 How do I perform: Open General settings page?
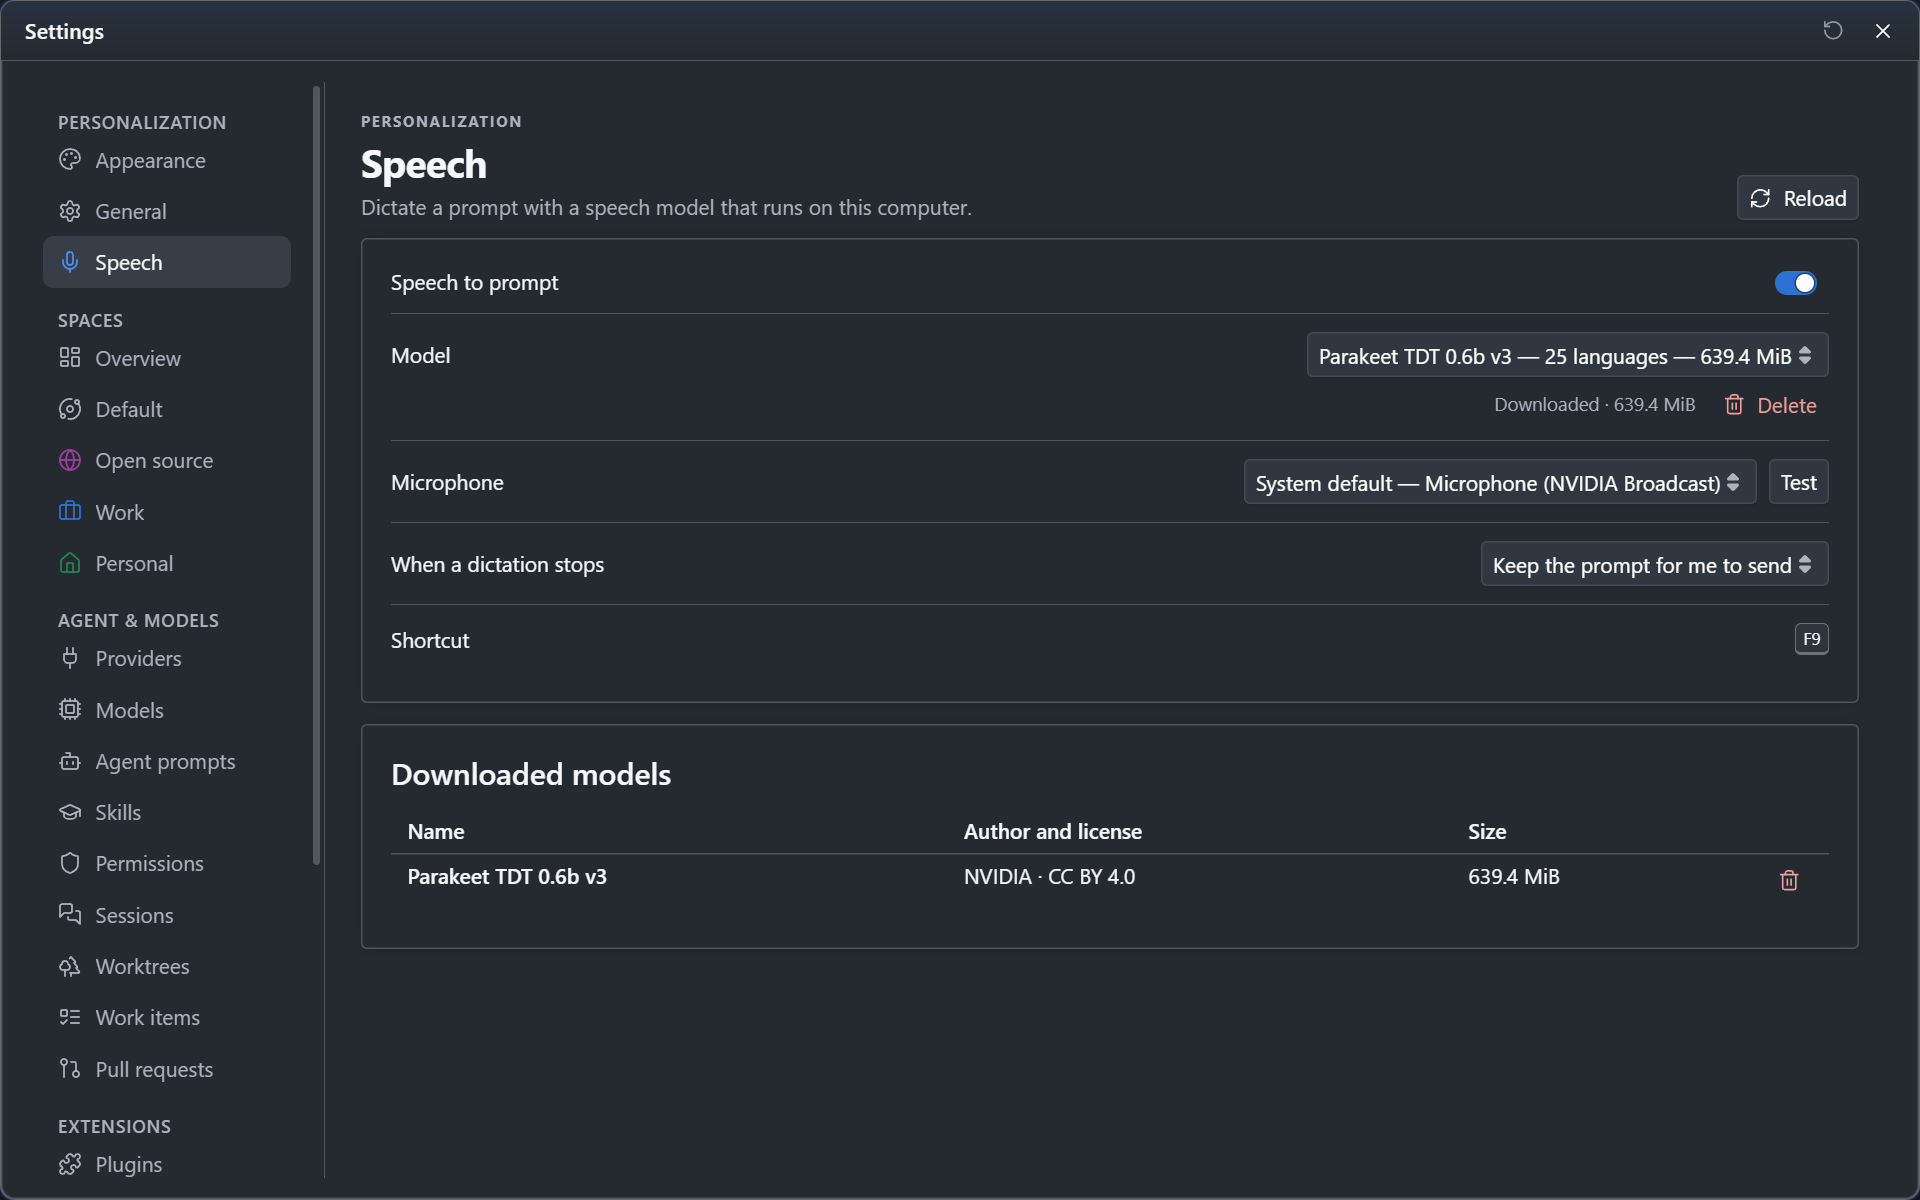(167, 211)
